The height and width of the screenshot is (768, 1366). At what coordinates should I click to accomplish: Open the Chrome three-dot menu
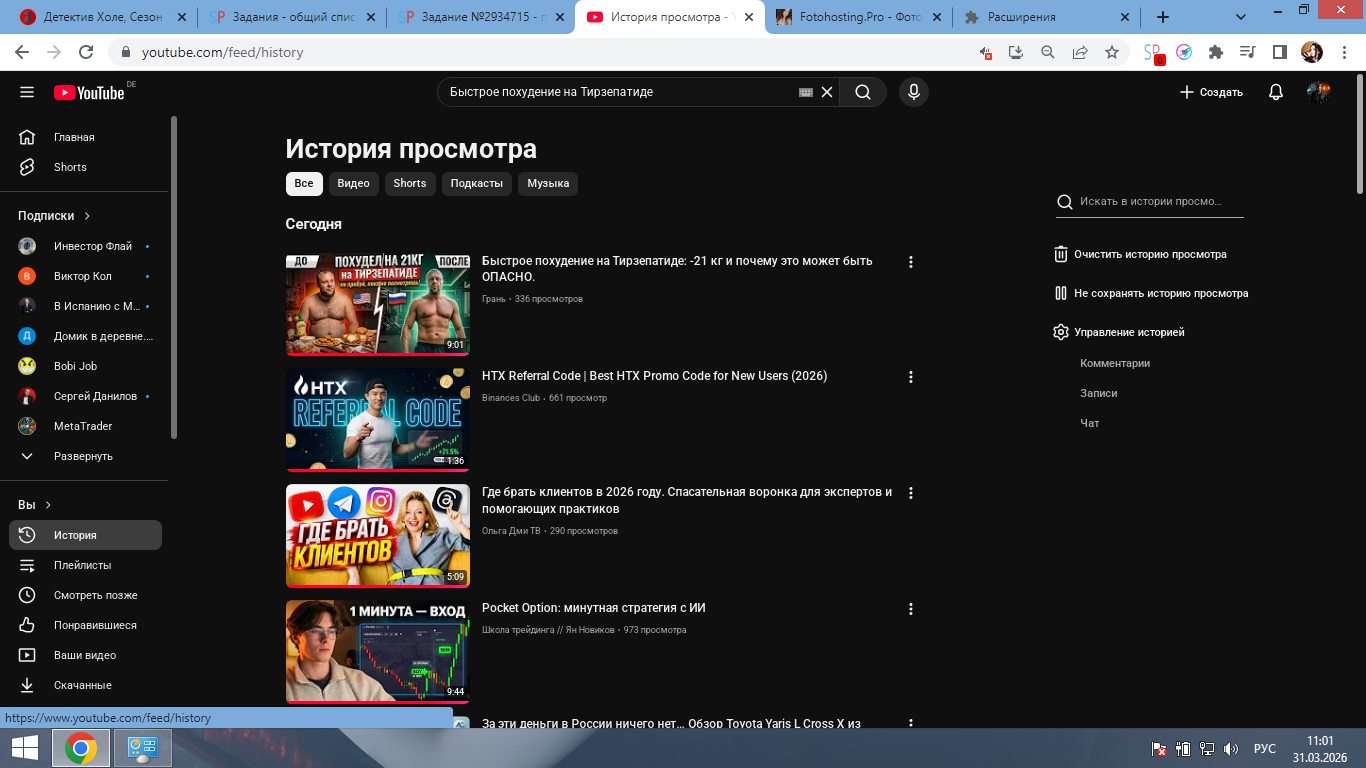1342,52
